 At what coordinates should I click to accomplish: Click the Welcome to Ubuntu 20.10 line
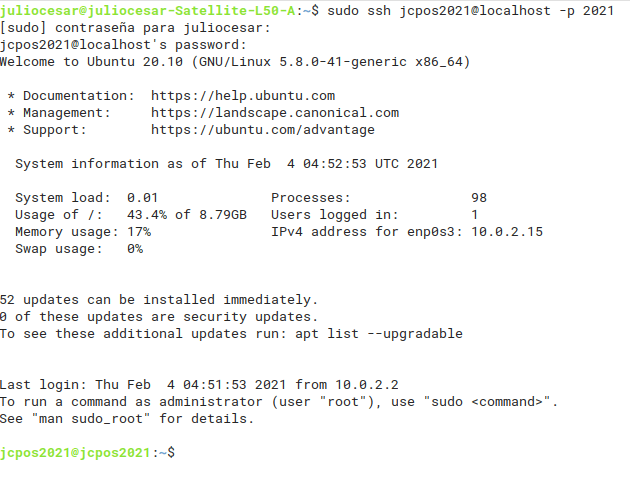pyautogui.click(x=234, y=62)
